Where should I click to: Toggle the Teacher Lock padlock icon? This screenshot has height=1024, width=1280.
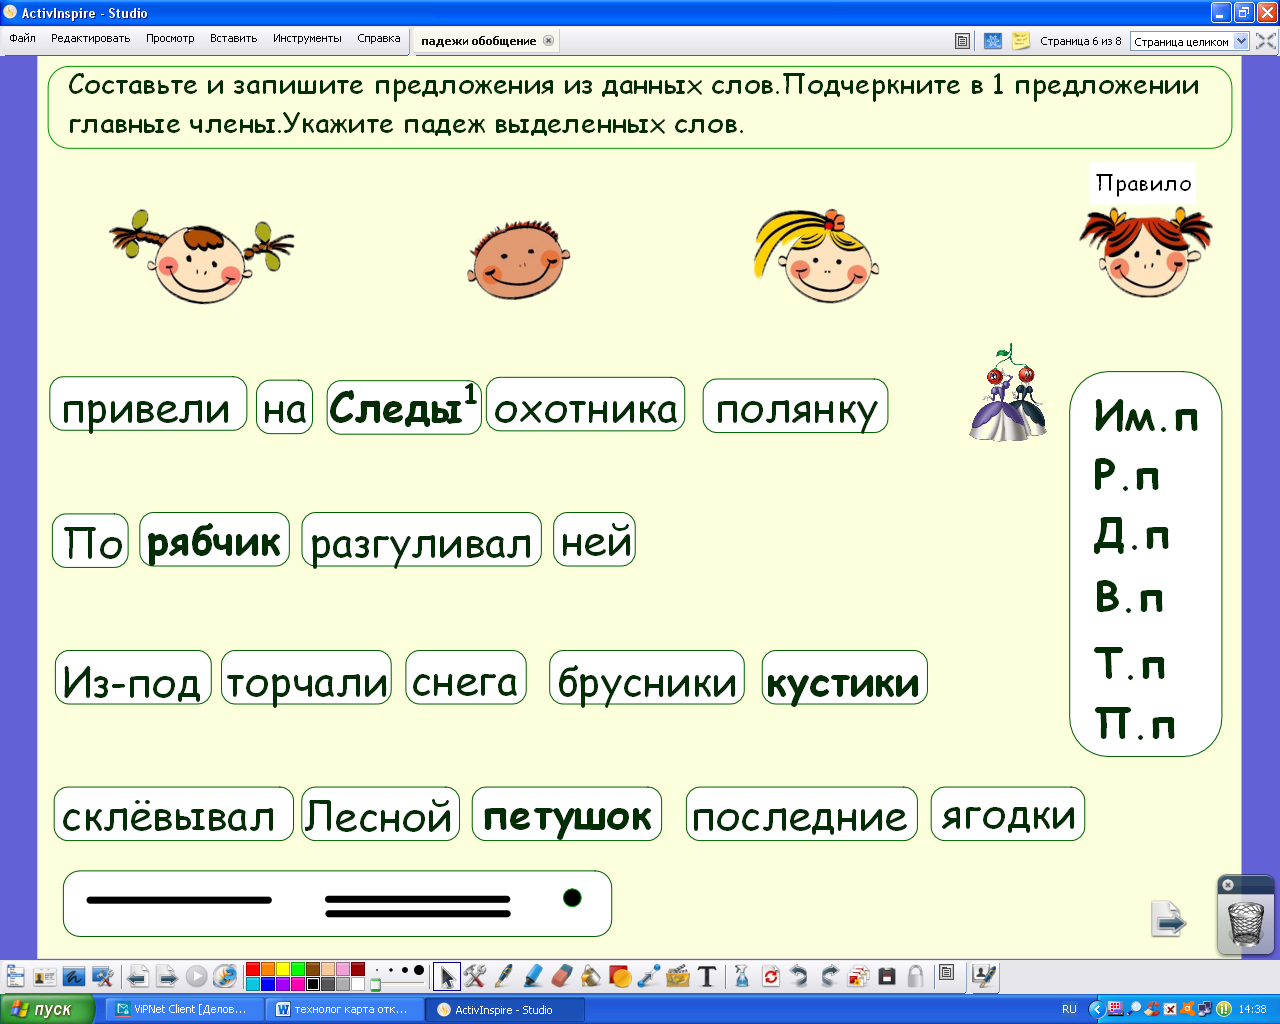916,977
